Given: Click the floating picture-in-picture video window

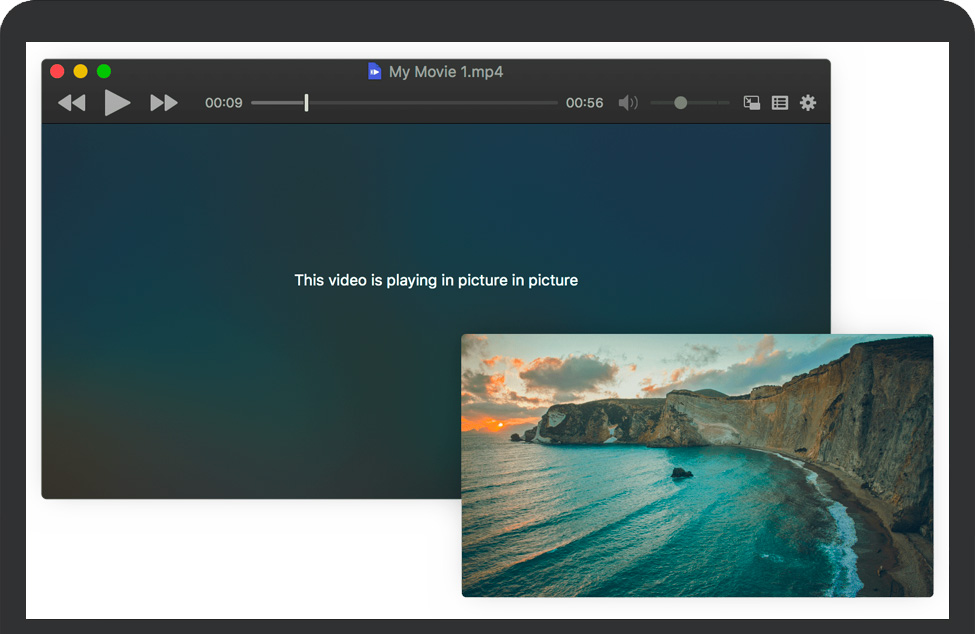Looking at the screenshot, I should [697, 465].
